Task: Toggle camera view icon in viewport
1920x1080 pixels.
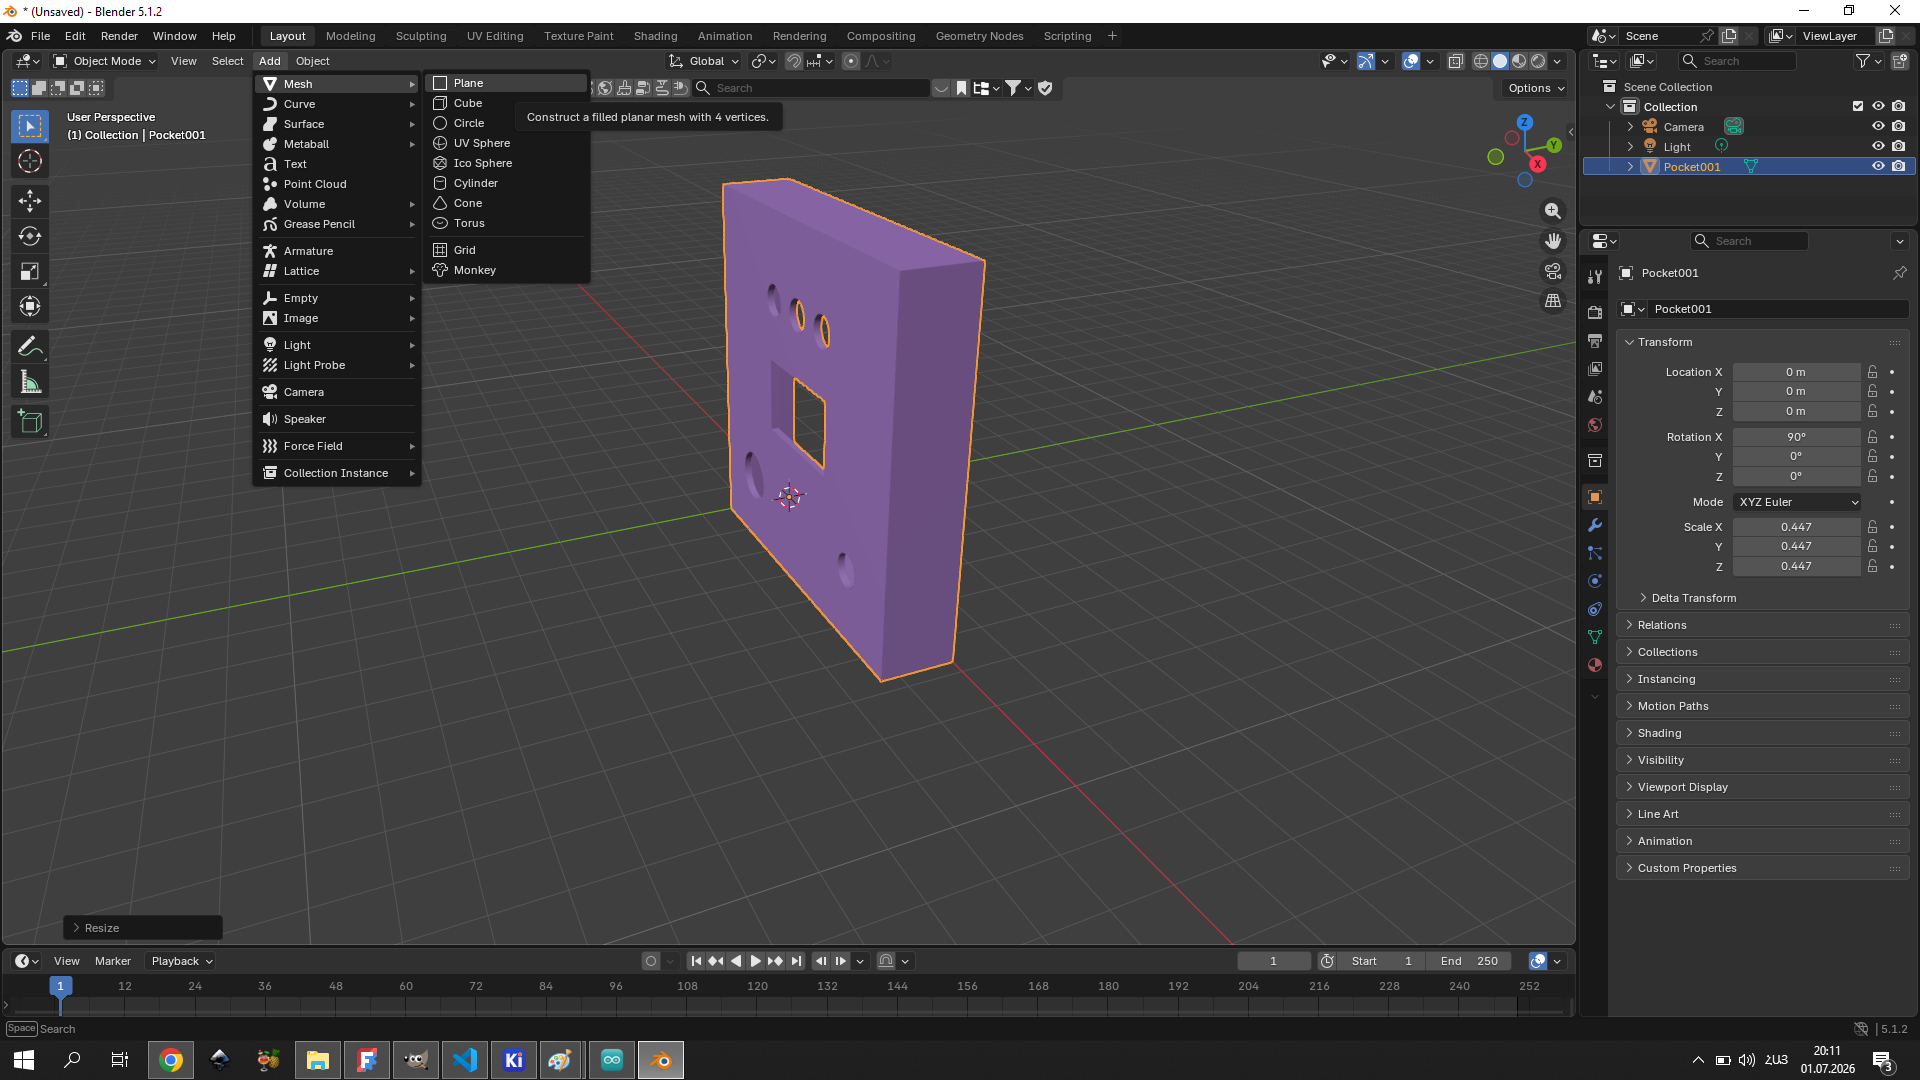Action: pos(1553,271)
